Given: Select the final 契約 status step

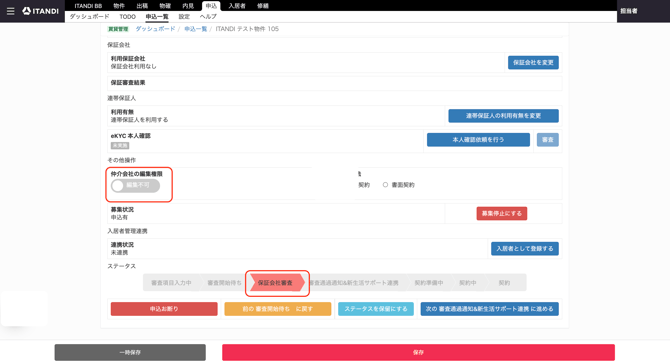Looking at the screenshot, I should (x=504, y=283).
